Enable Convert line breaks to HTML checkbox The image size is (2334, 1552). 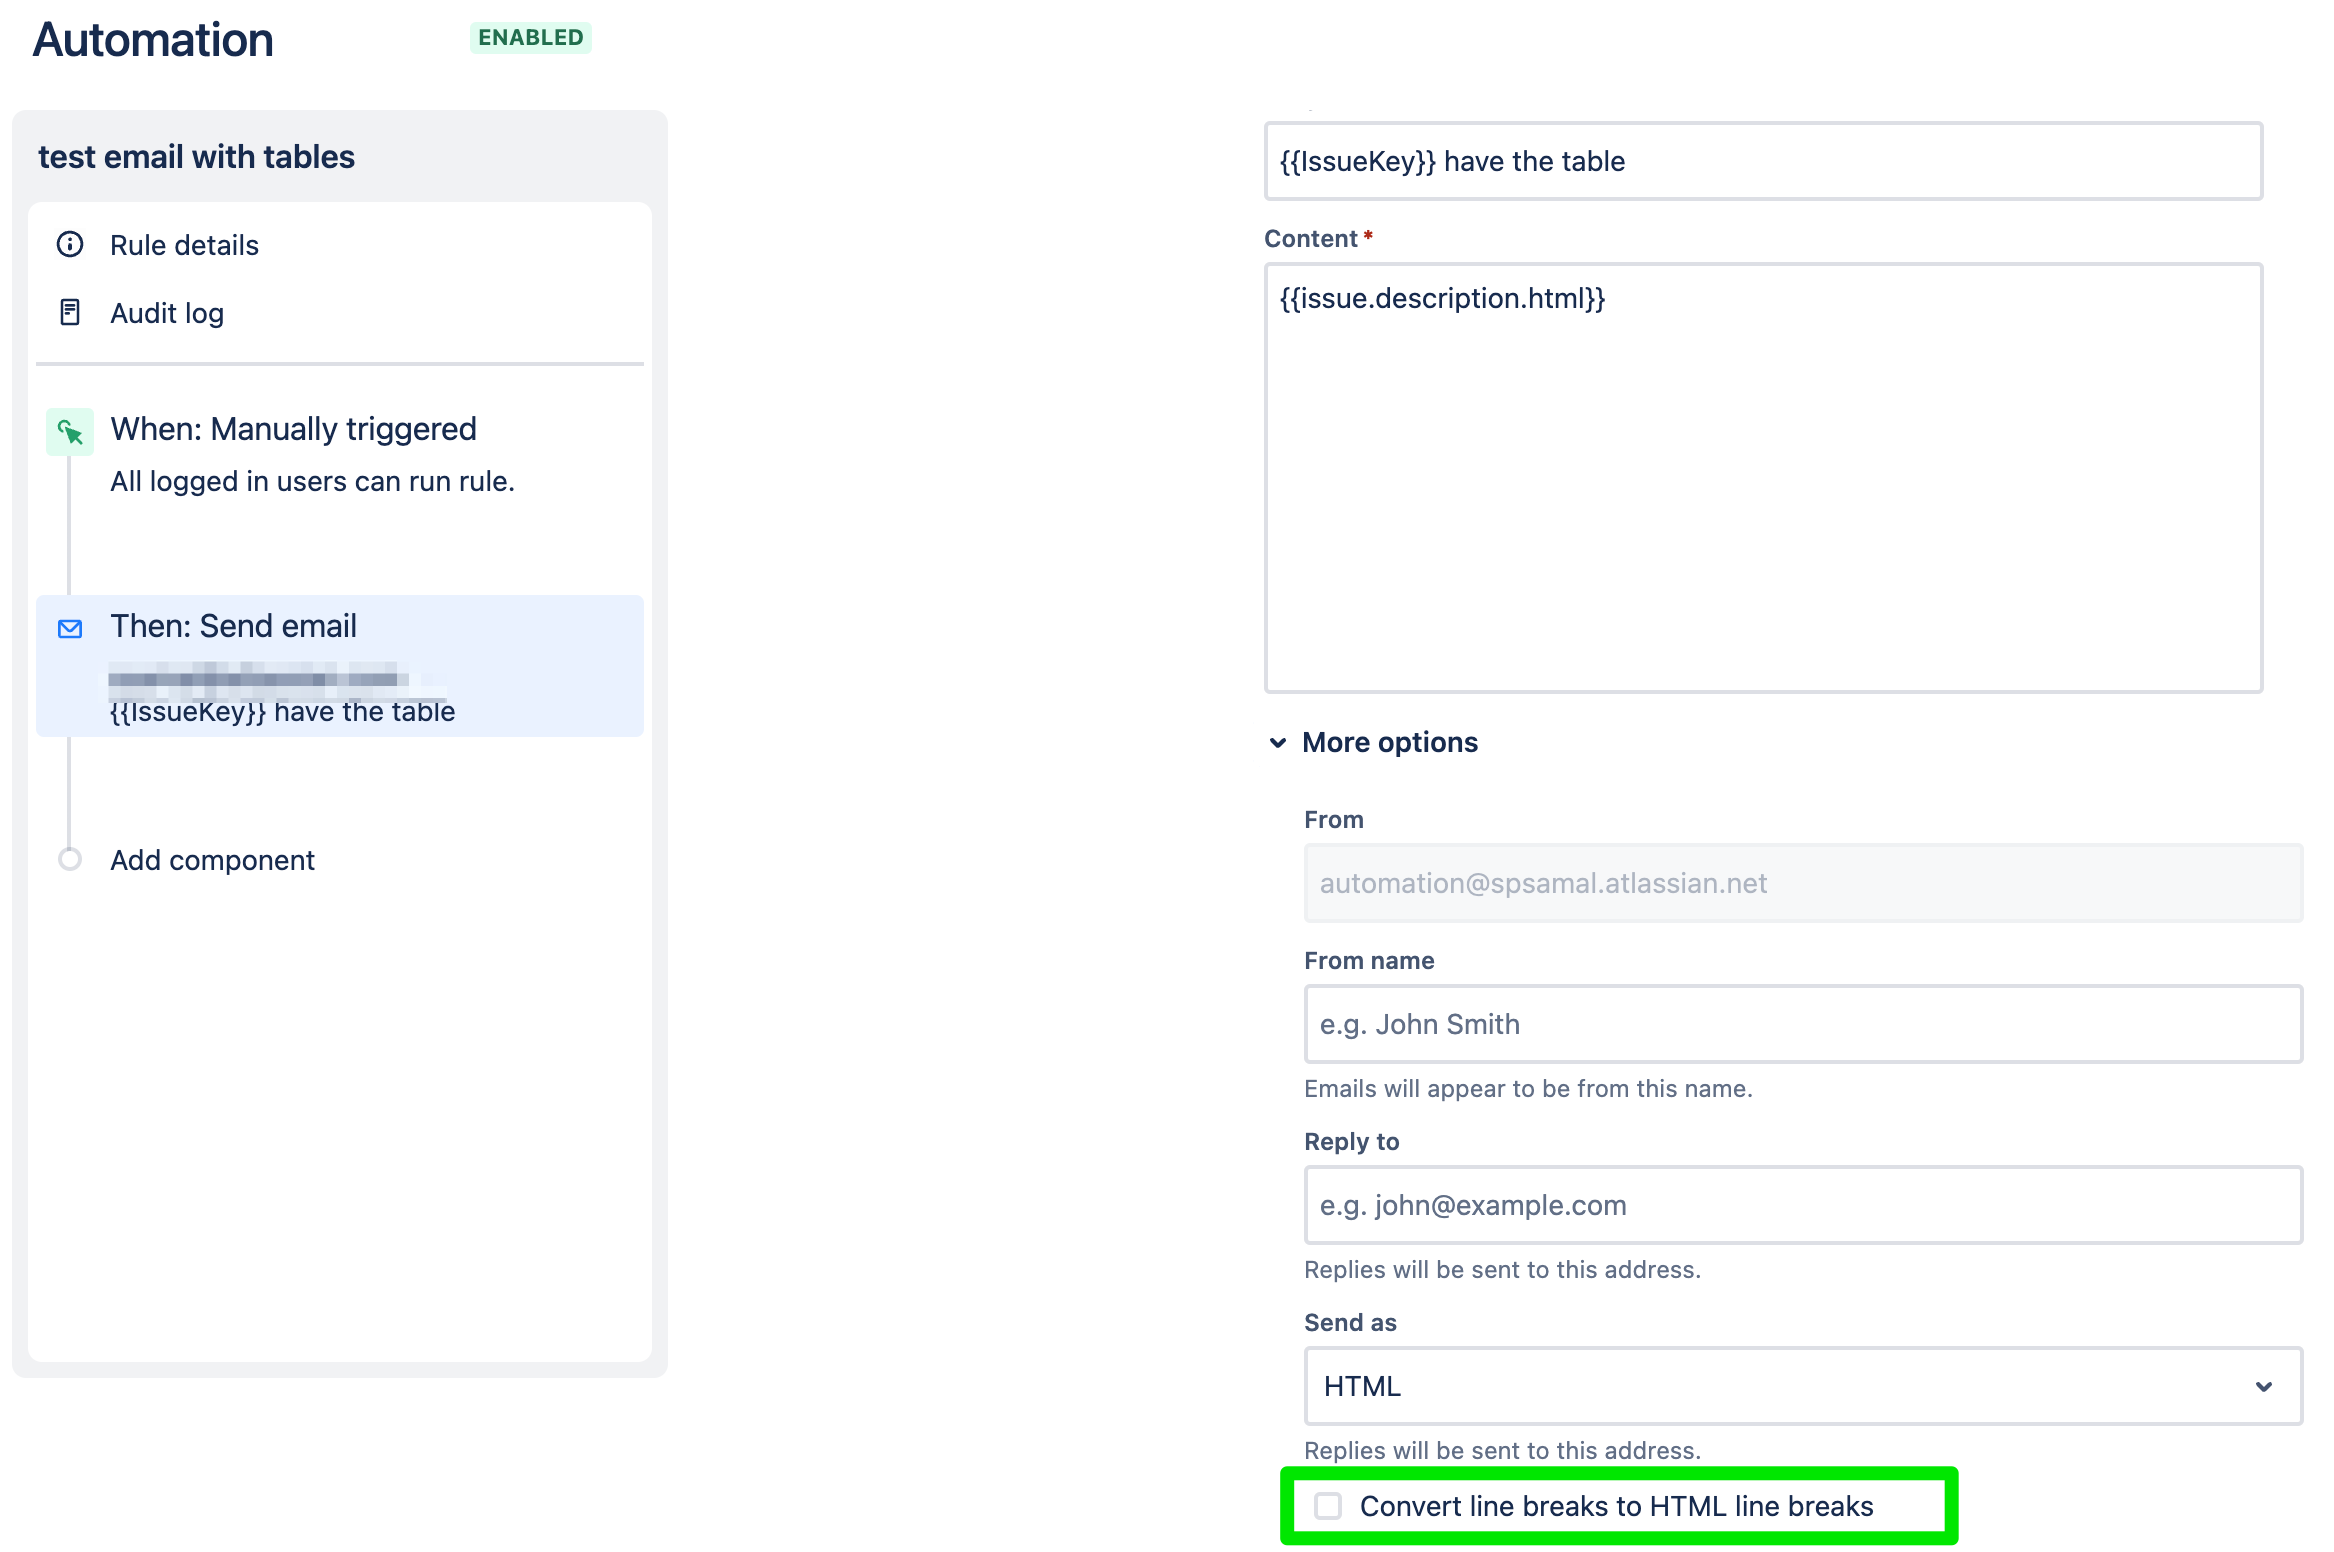[x=1328, y=1506]
